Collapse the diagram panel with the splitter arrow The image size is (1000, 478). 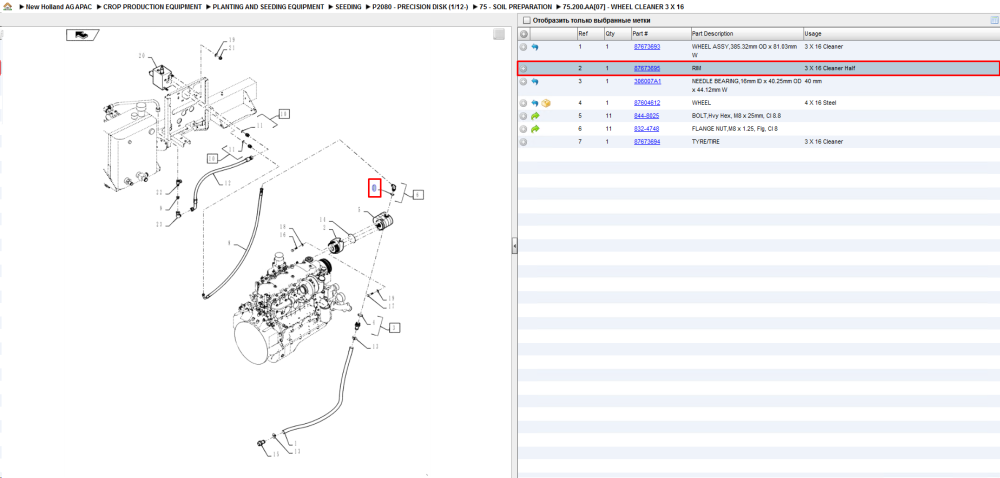click(x=514, y=245)
